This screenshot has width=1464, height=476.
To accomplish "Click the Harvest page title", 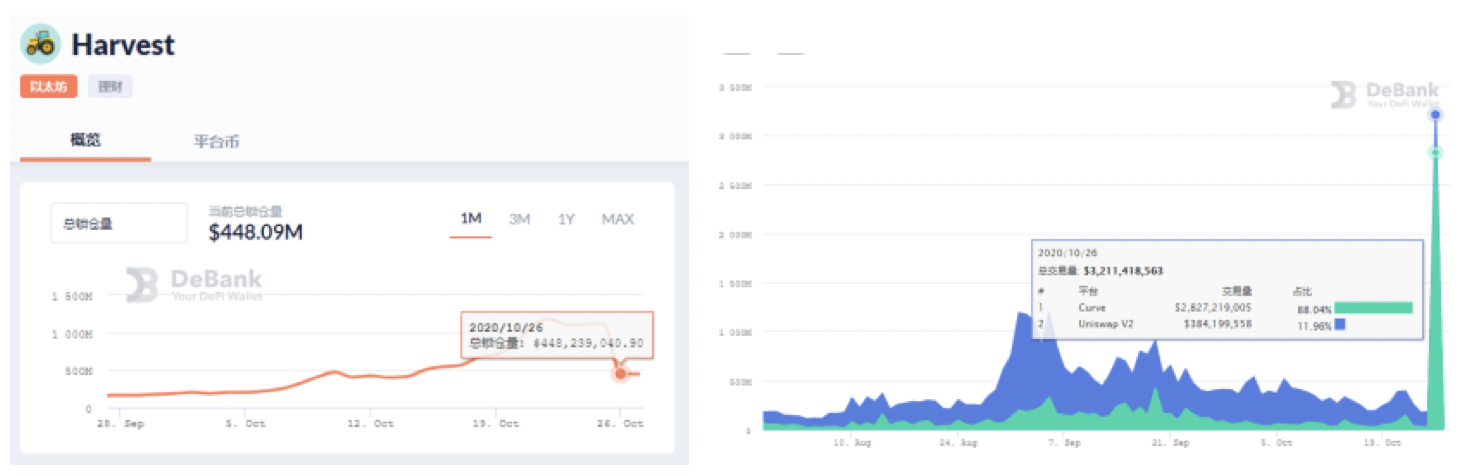I will (x=123, y=45).
